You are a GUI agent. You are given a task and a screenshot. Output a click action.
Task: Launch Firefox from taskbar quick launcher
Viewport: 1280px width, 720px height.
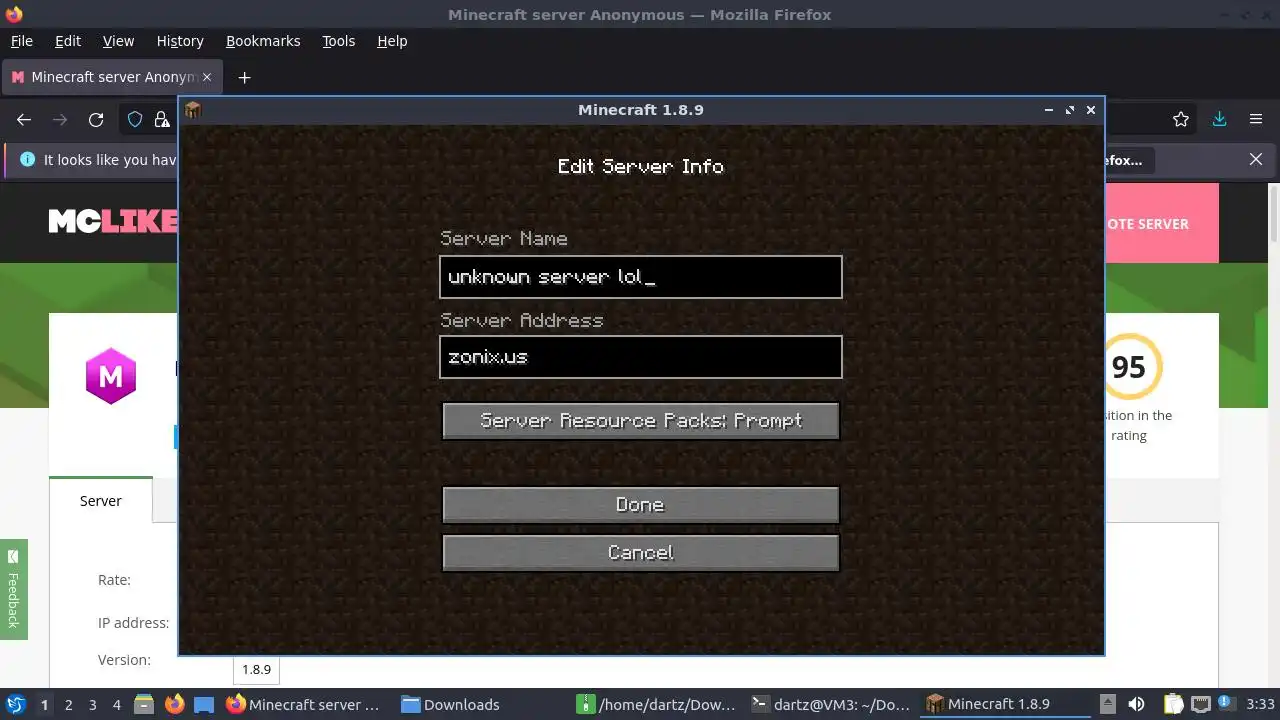pos(174,705)
